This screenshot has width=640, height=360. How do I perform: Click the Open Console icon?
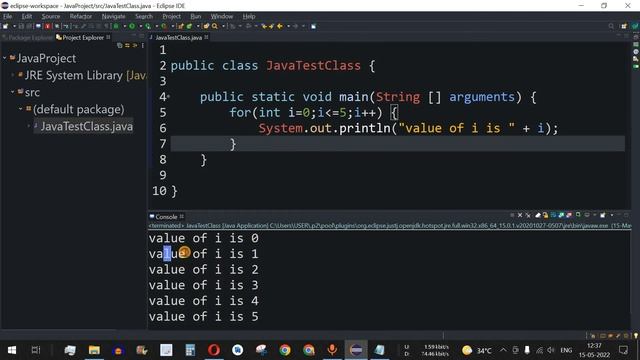(603, 215)
